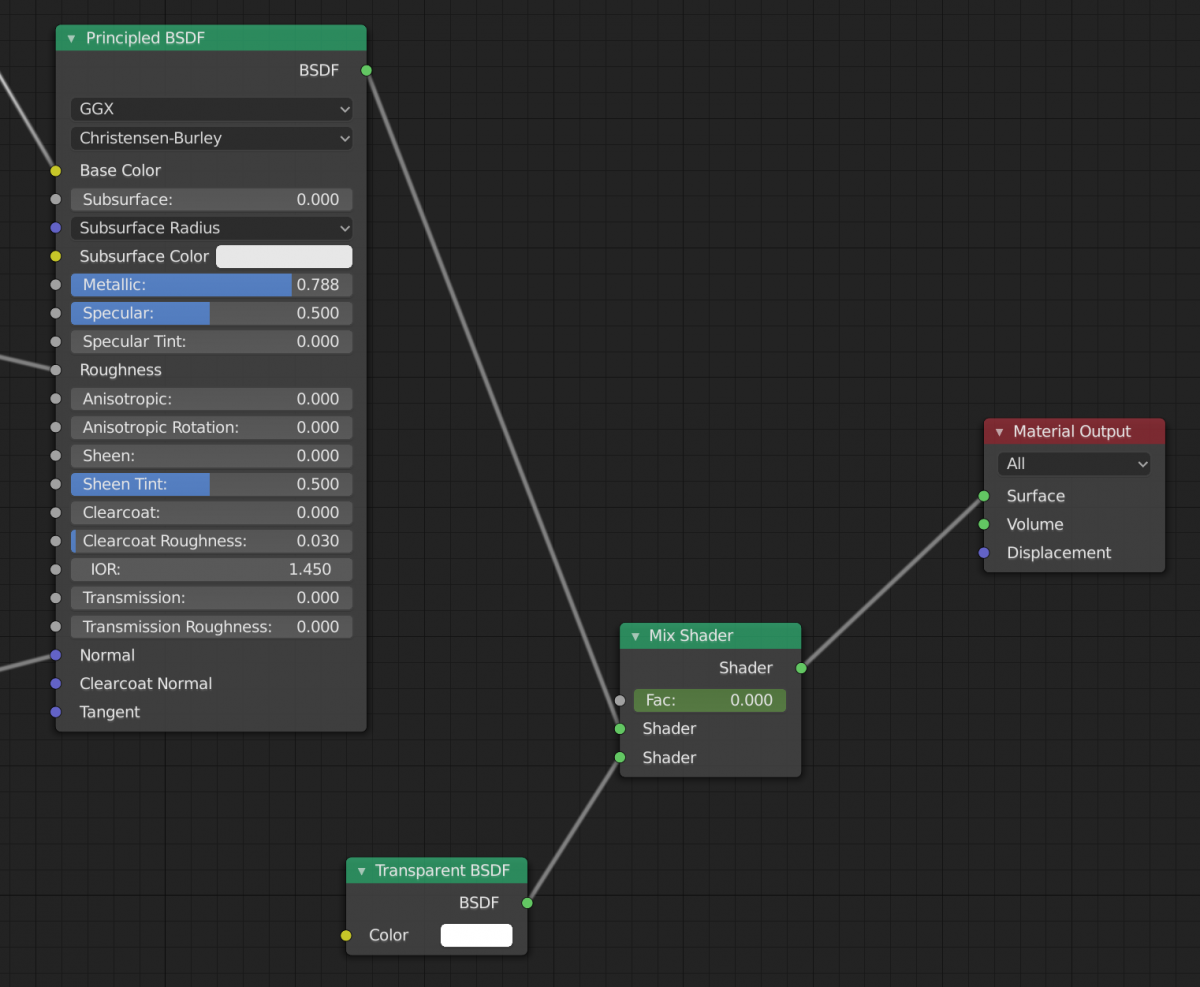Collapse the Transparent BSDF node
The image size is (1200, 987).
362,871
